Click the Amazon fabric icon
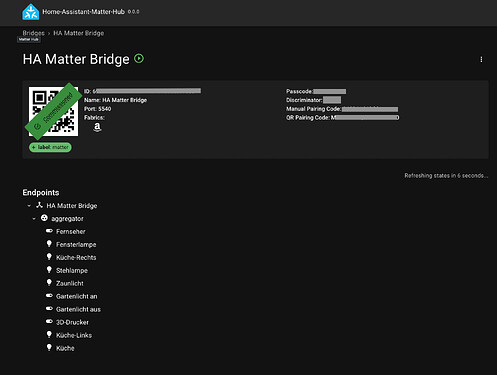The image size is (497, 375). tap(97, 127)
